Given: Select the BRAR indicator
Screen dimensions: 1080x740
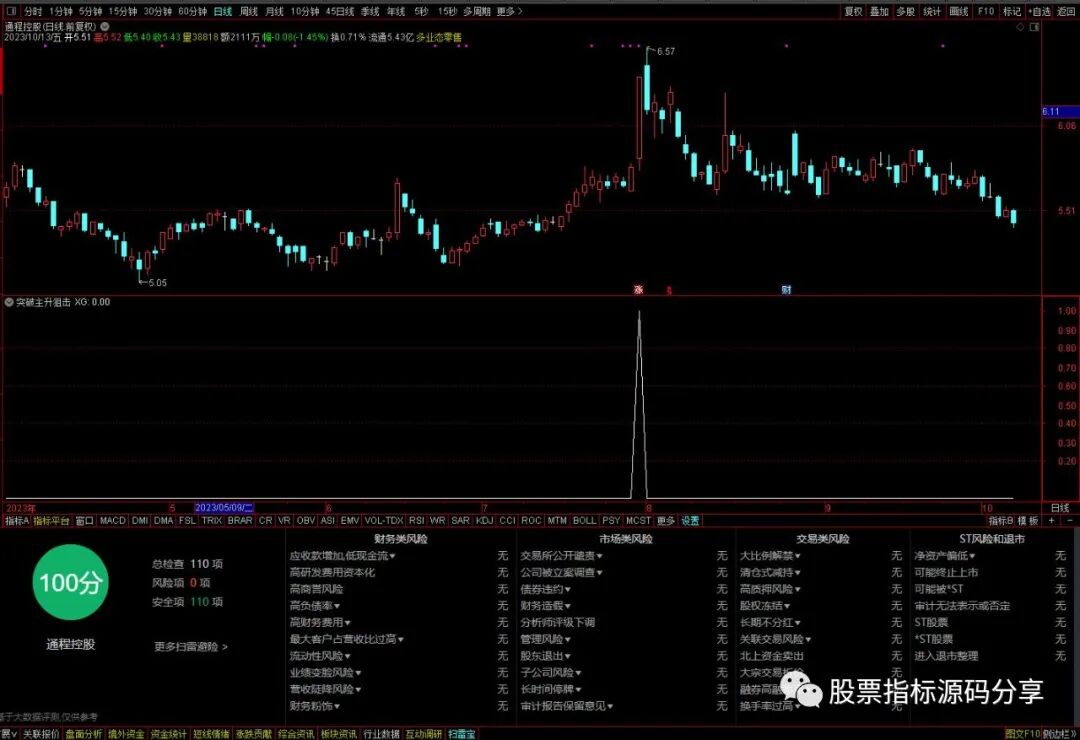Looking at the screenshot, I should point(240,521).
